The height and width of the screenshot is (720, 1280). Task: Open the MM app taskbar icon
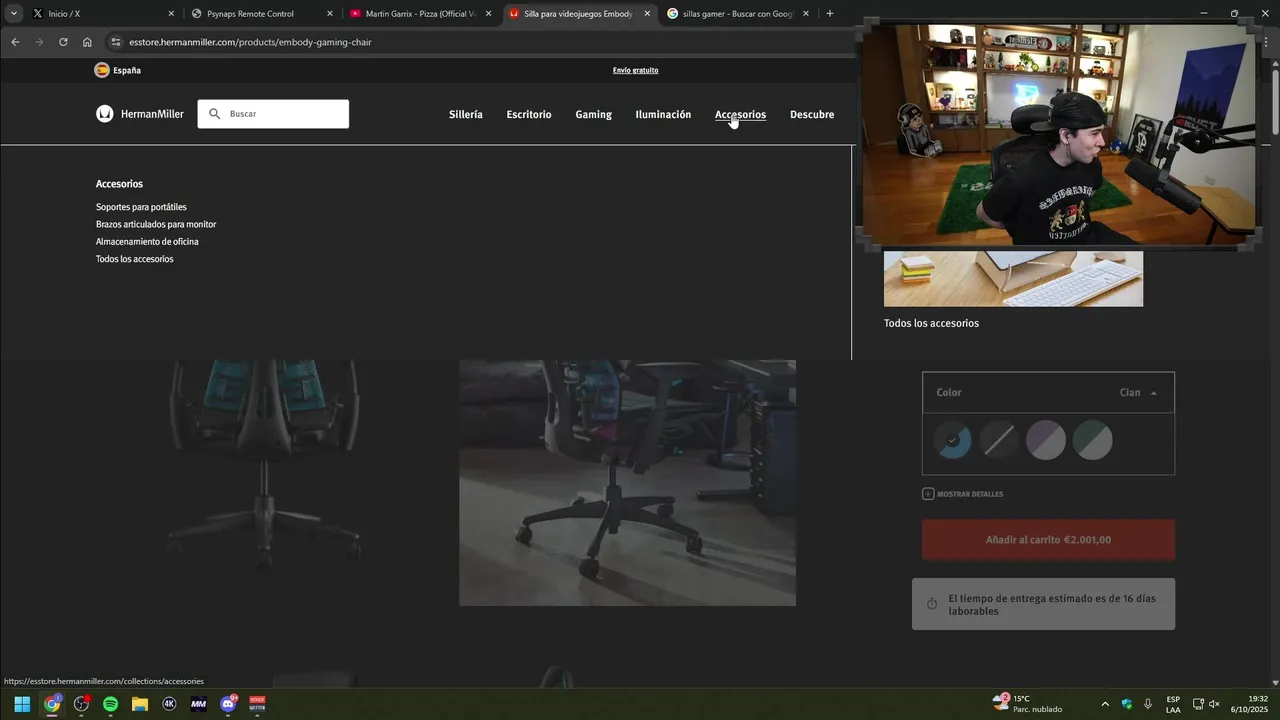(198, 704)
